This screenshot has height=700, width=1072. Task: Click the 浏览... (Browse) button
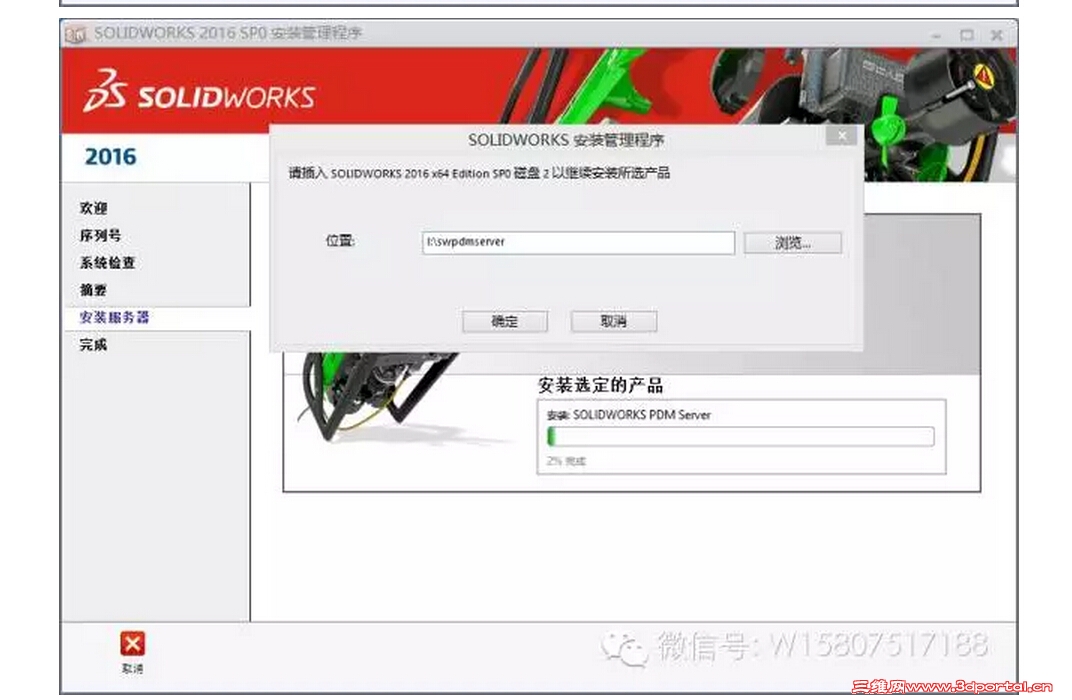coord(792,242)
